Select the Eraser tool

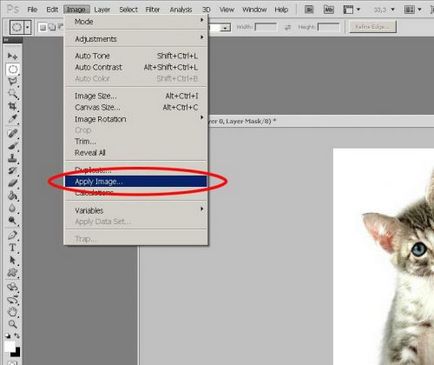(x=13, y=183)
